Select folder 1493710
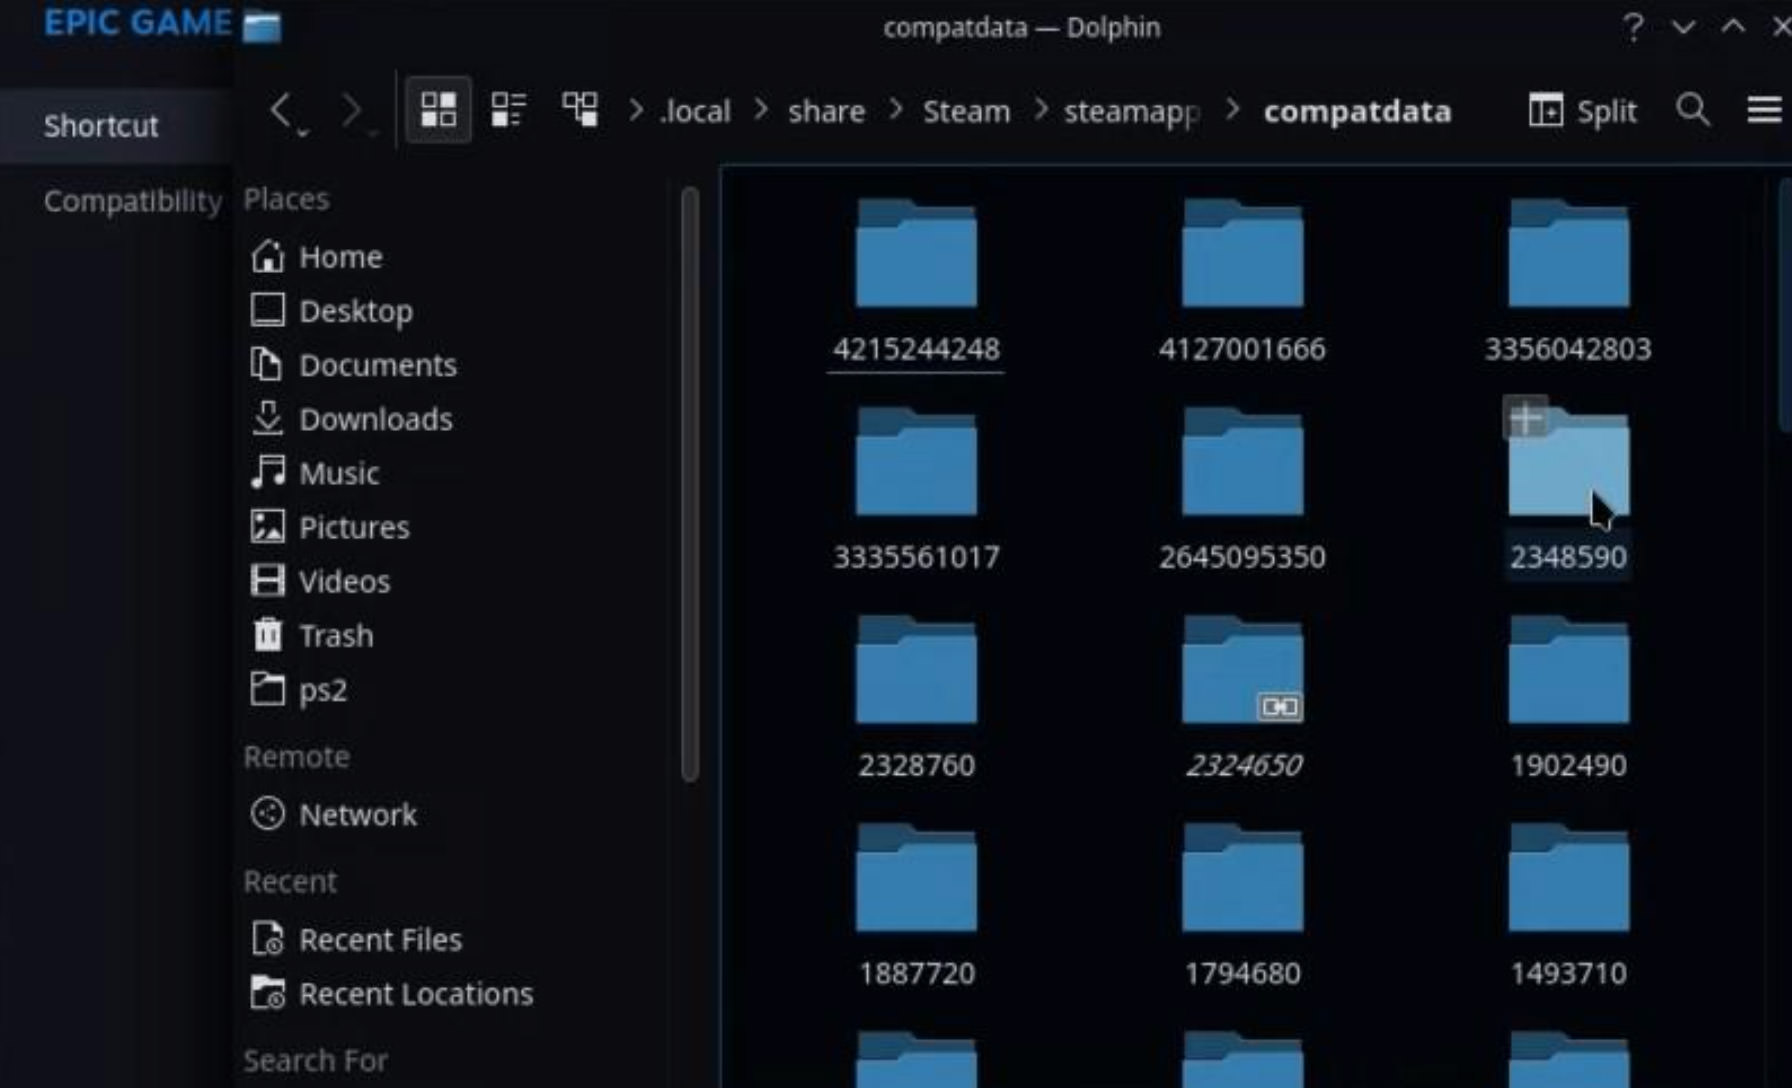The image size is (1792, 1088). click(x=1568, y=904)
